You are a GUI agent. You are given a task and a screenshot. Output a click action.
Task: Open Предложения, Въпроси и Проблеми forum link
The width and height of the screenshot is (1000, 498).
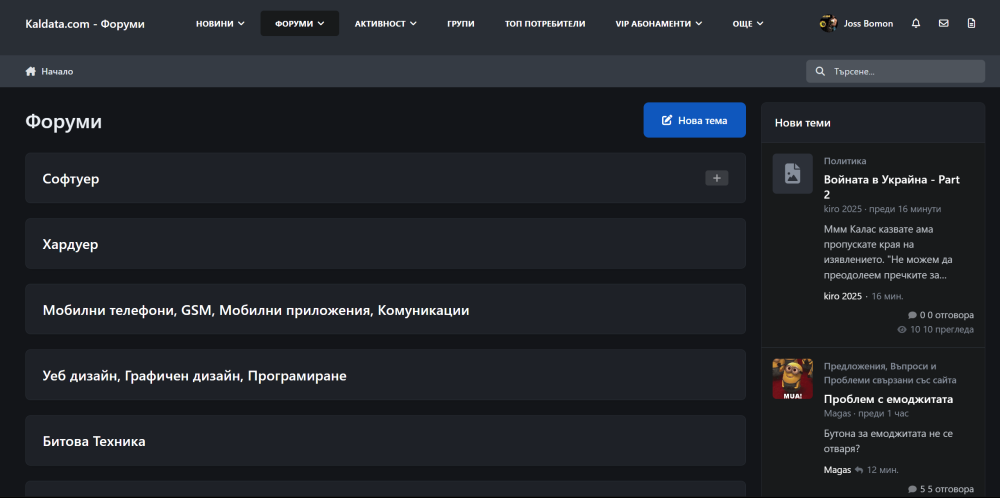[x=890, y=373]
